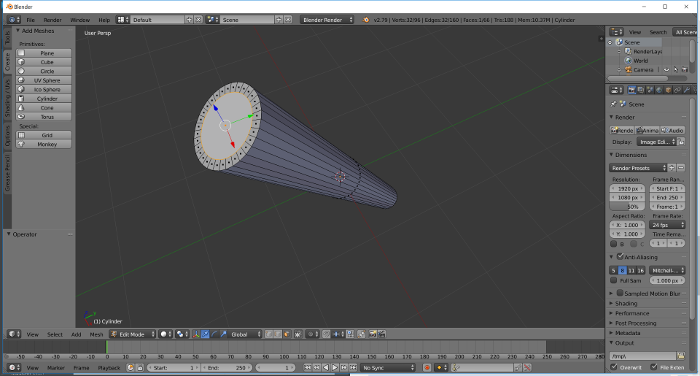Image resolution: width=700 pixels, height=376 pixels.
Task: Toggle Camera visibility eye in outliner
Action: [667, 70]
